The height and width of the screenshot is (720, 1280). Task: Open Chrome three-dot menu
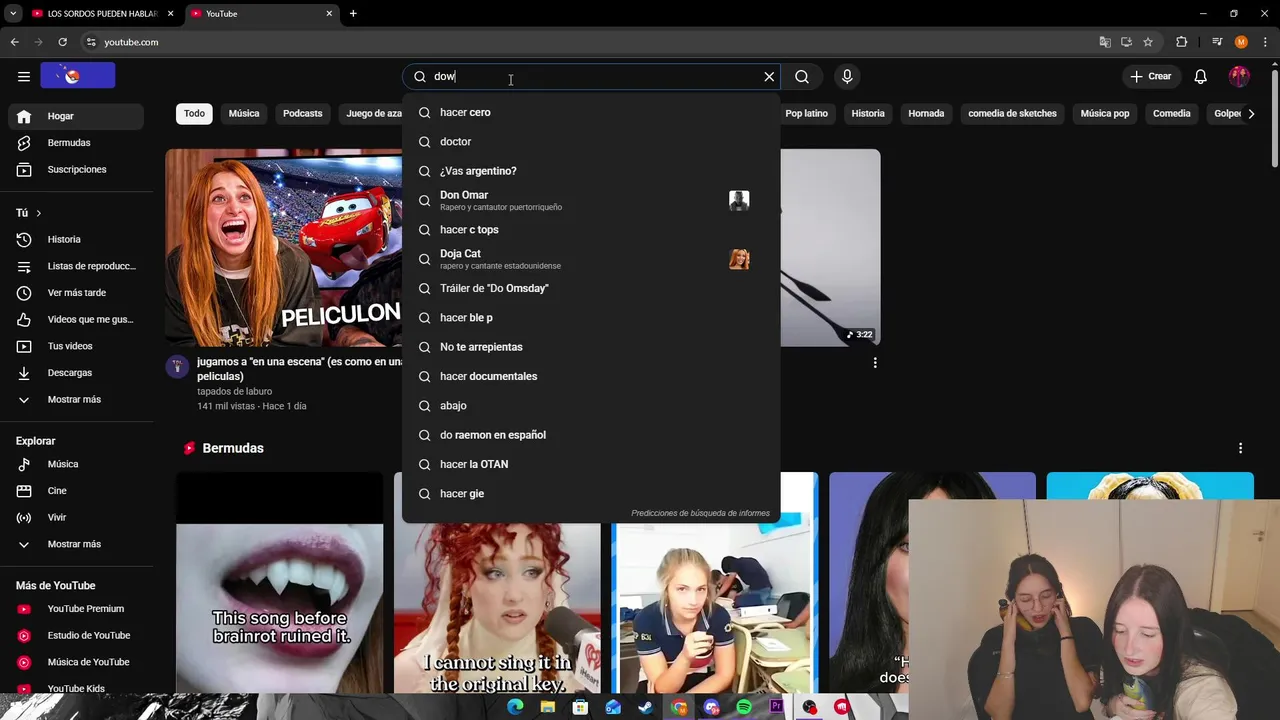[1265, 42]
